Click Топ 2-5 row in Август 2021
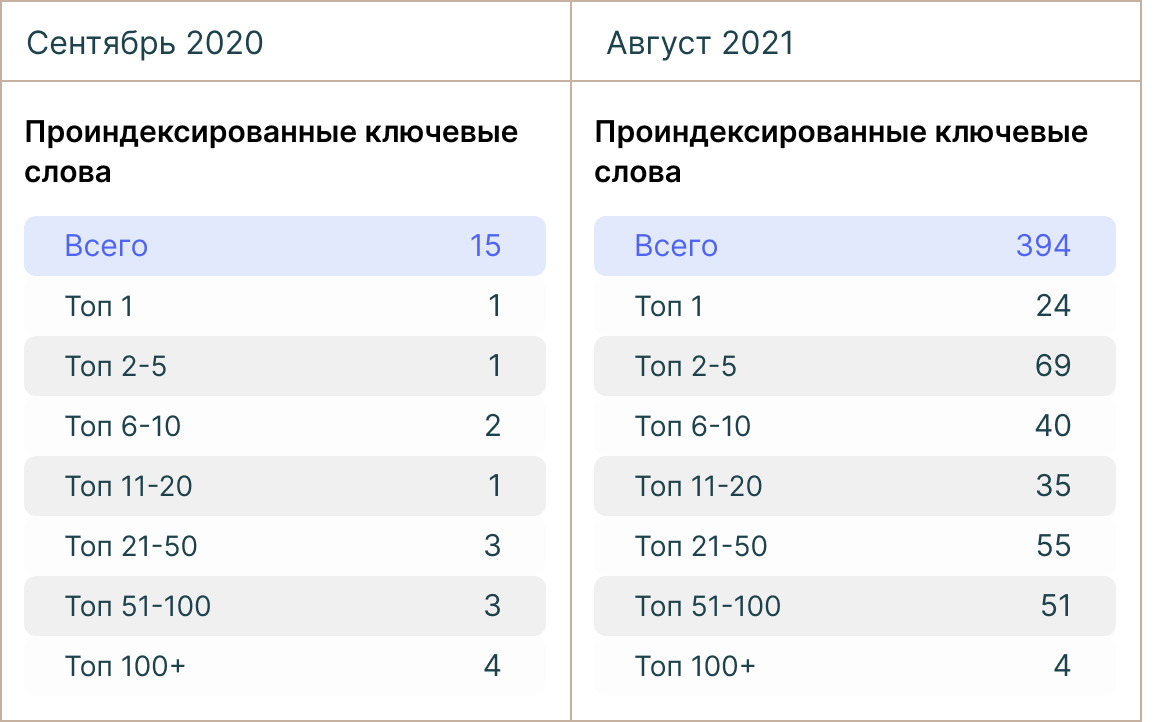This screenshot has width=1158, height=722. [854, 366]
